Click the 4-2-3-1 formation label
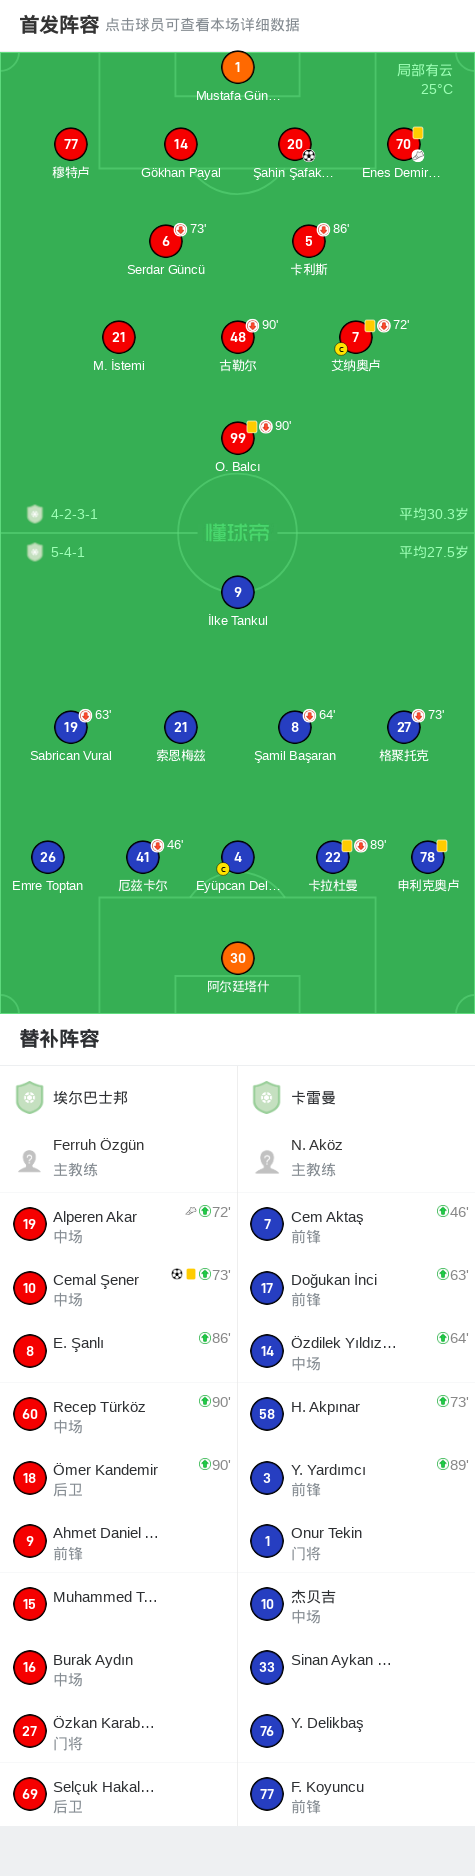The image size is (475, 1876). [74, 514]
